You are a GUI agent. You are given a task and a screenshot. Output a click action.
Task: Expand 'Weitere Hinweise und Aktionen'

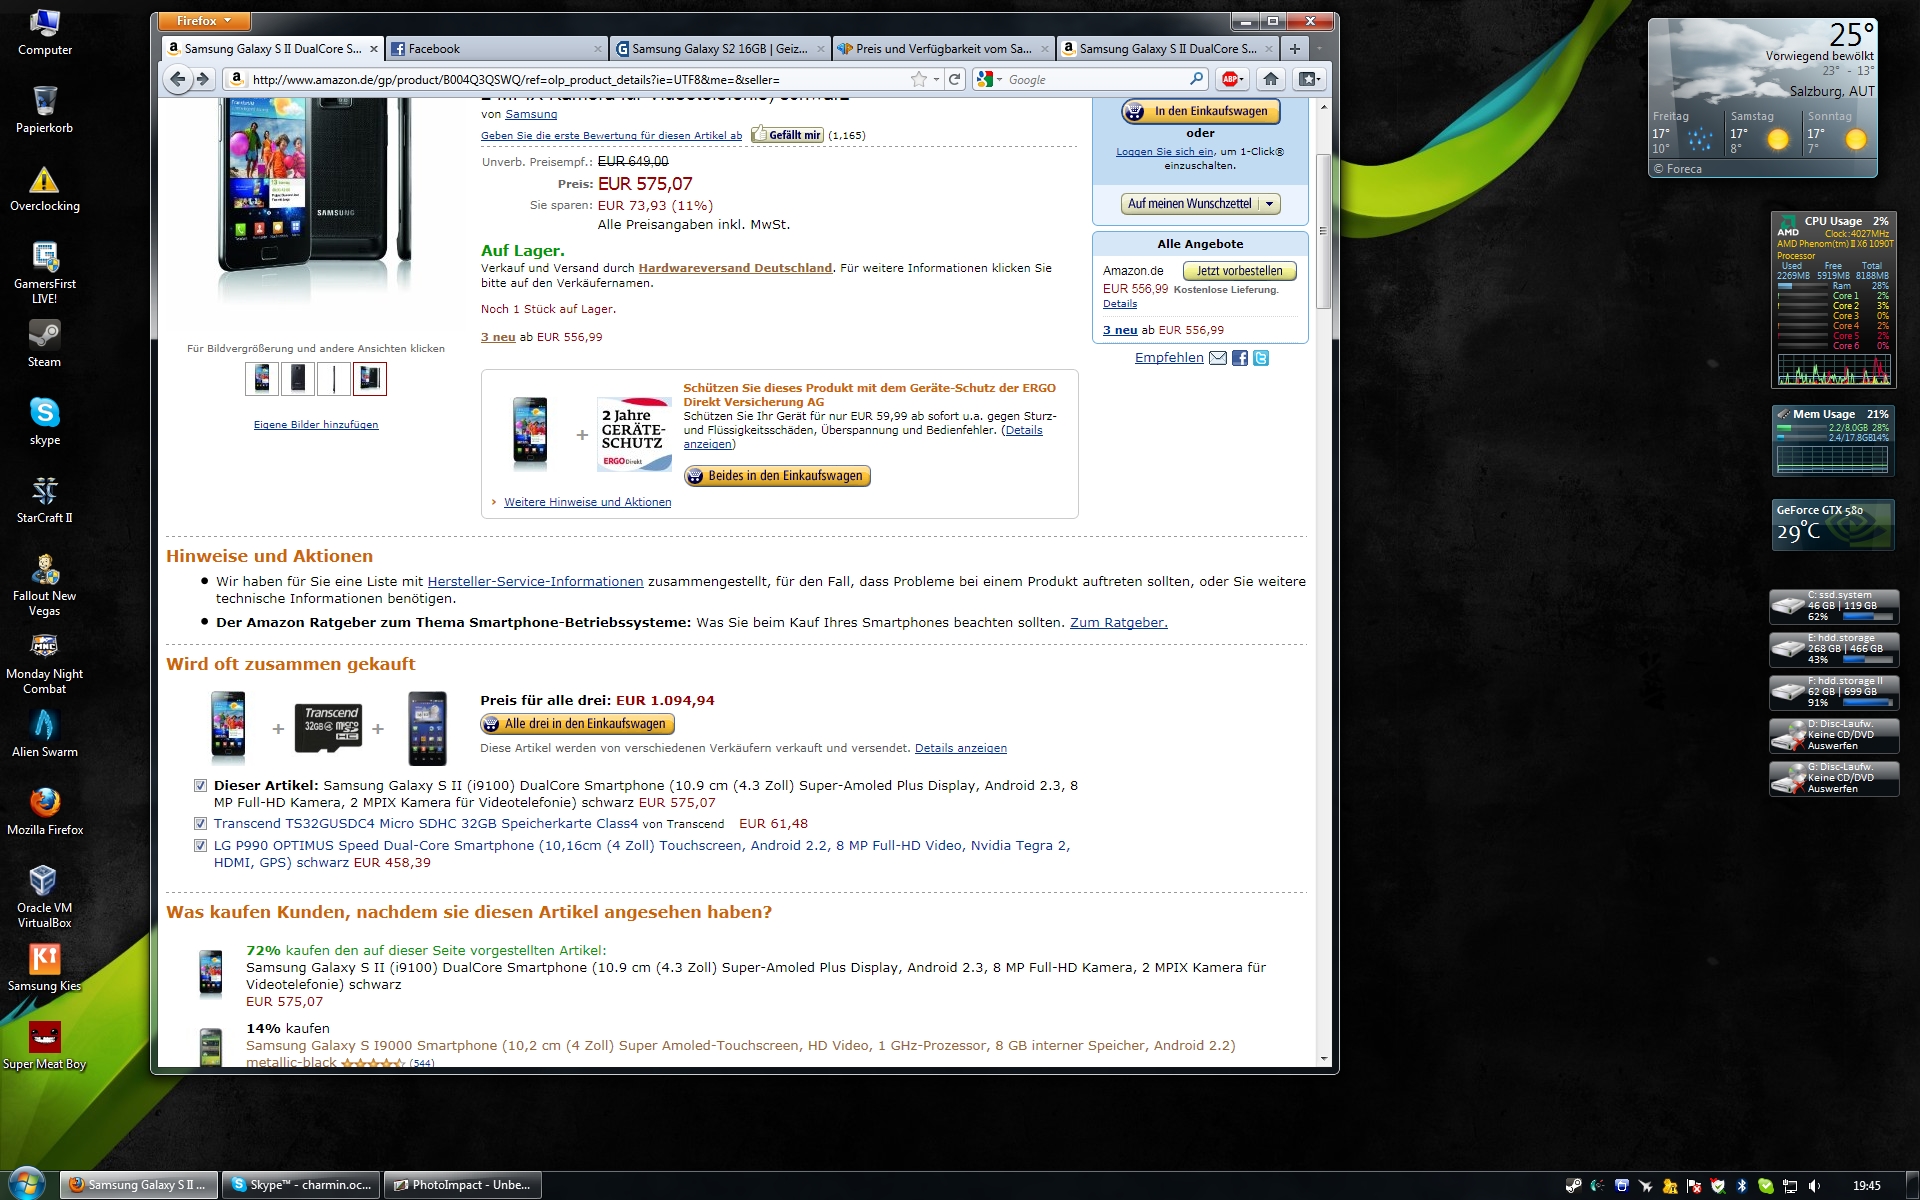[x=587, y=502]
